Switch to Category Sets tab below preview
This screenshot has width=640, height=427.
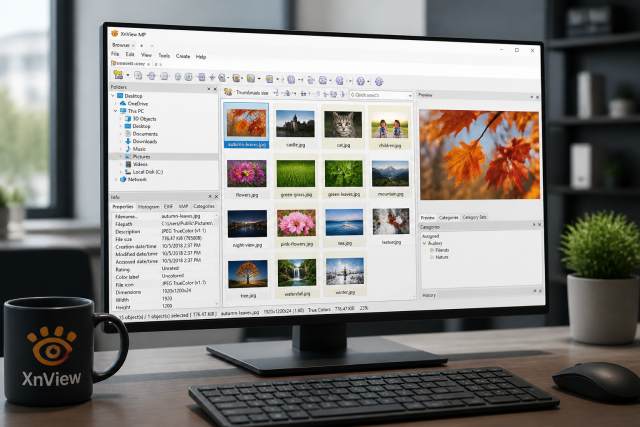(474, 217)
